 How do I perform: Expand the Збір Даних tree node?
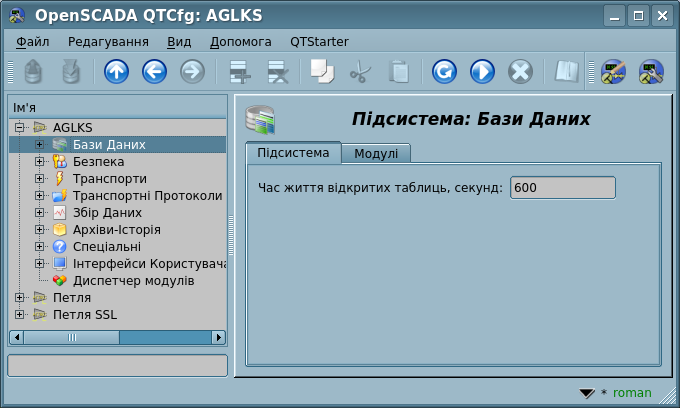click(x=39, y=212)
